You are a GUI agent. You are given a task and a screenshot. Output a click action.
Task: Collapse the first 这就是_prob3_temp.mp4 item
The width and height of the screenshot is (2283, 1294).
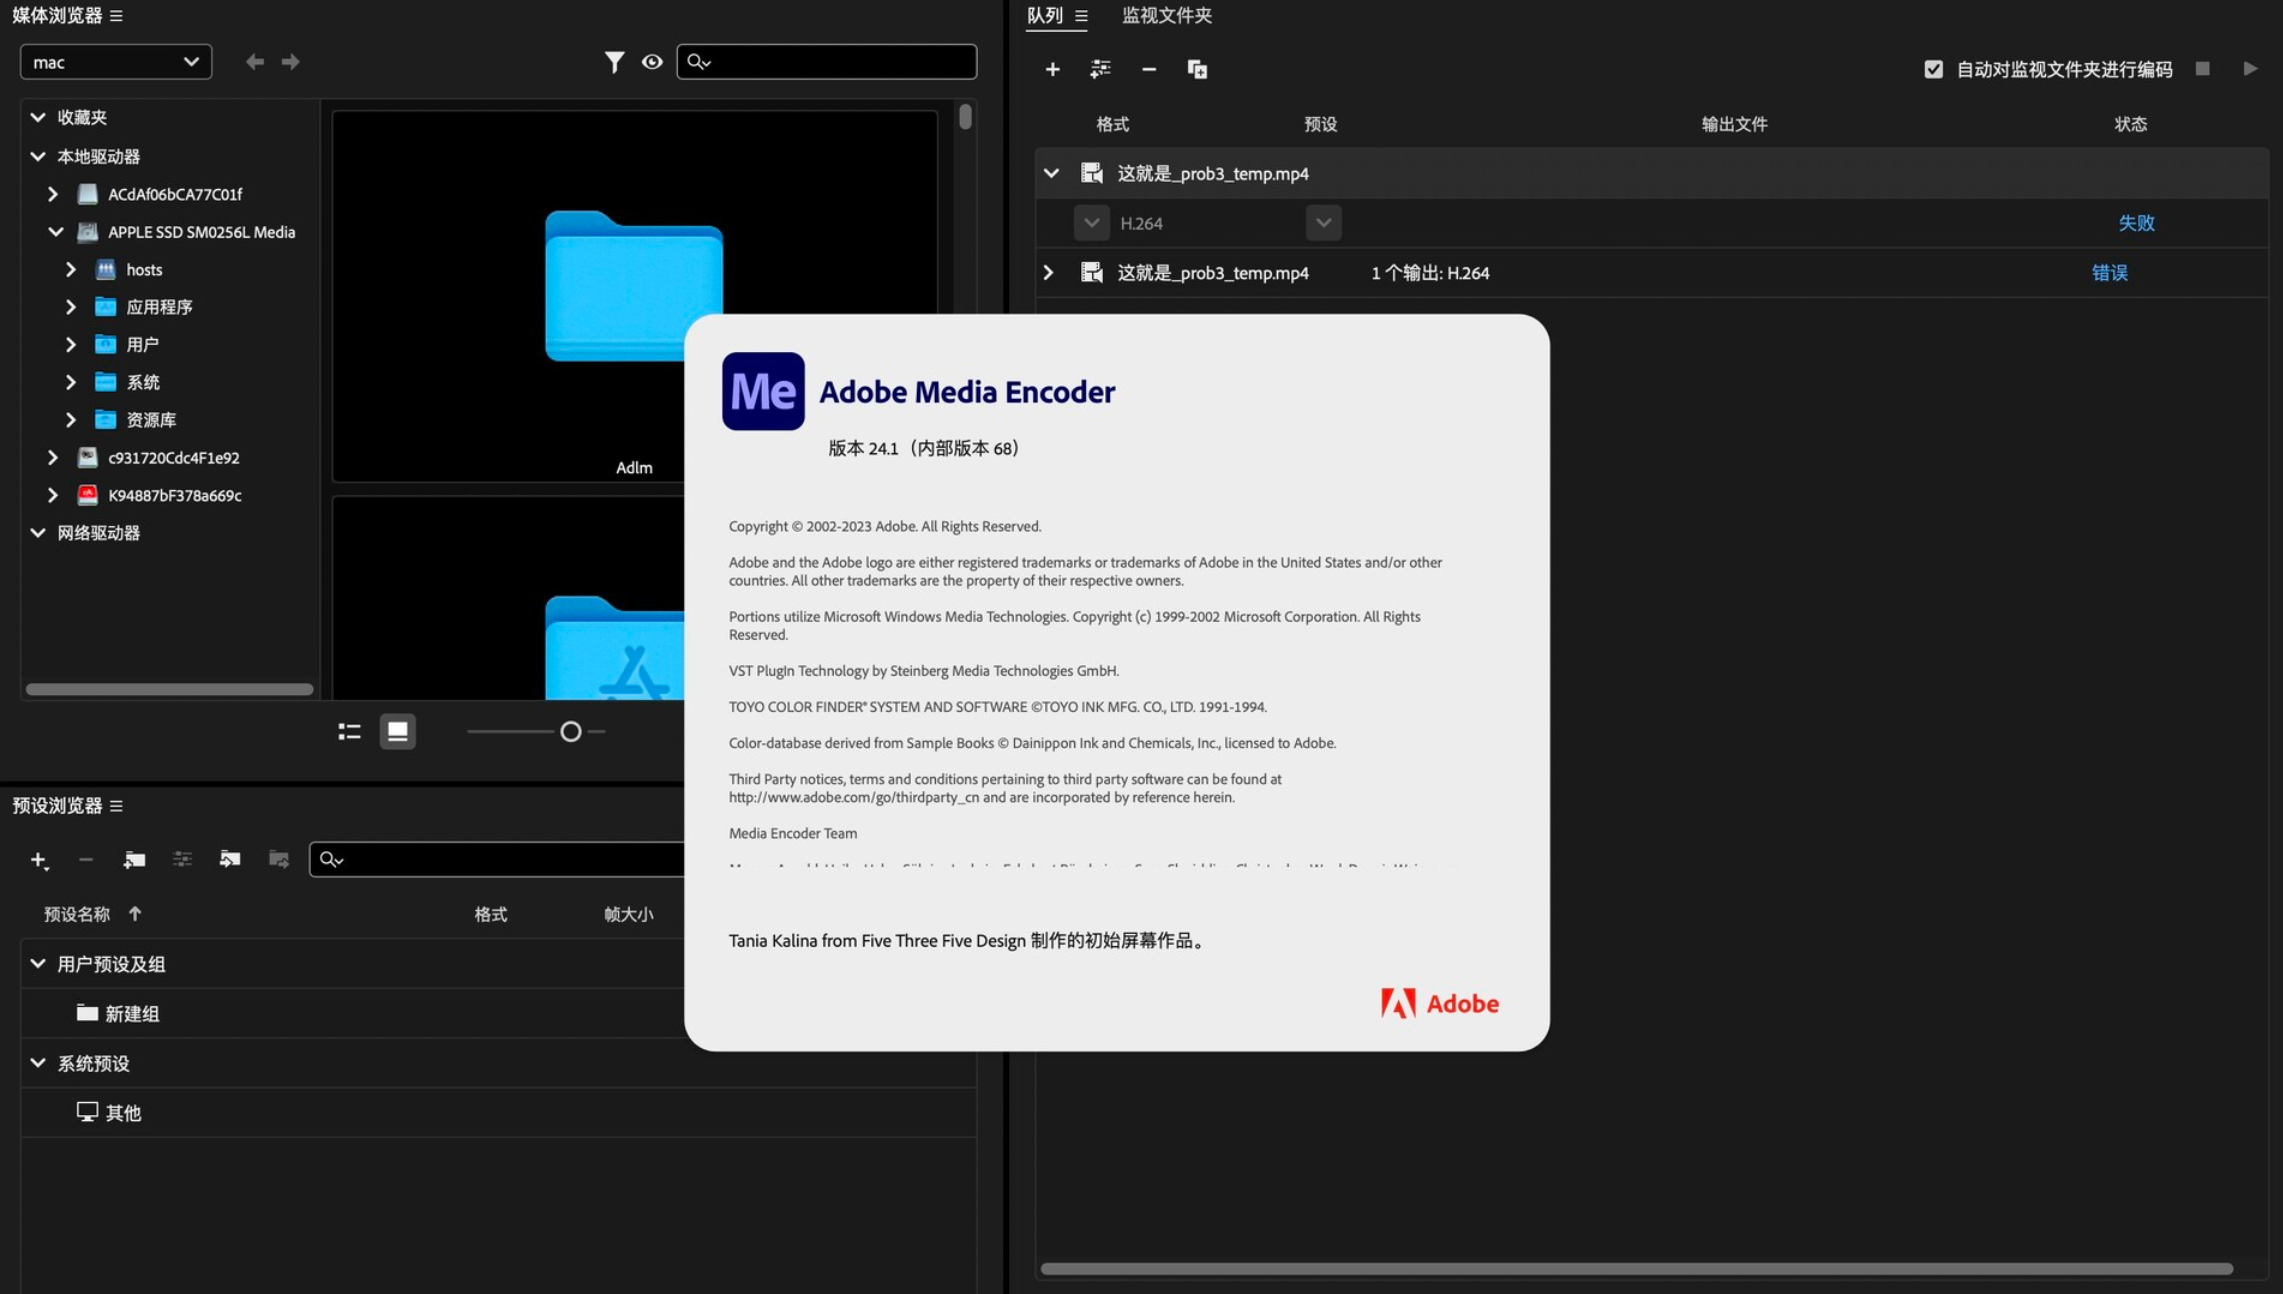[1051, 174]
